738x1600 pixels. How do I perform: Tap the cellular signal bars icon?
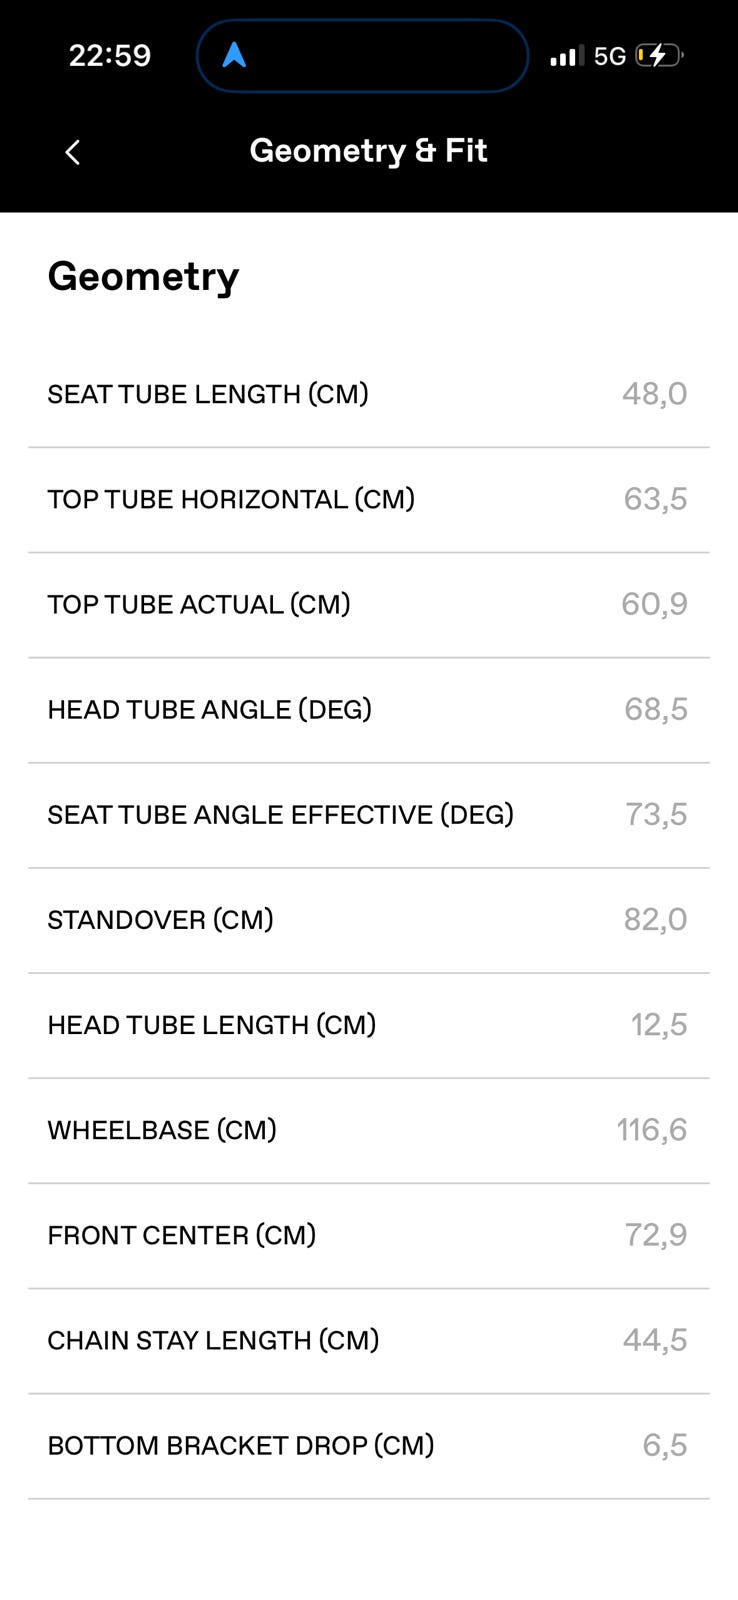click(x=567, y=56)
